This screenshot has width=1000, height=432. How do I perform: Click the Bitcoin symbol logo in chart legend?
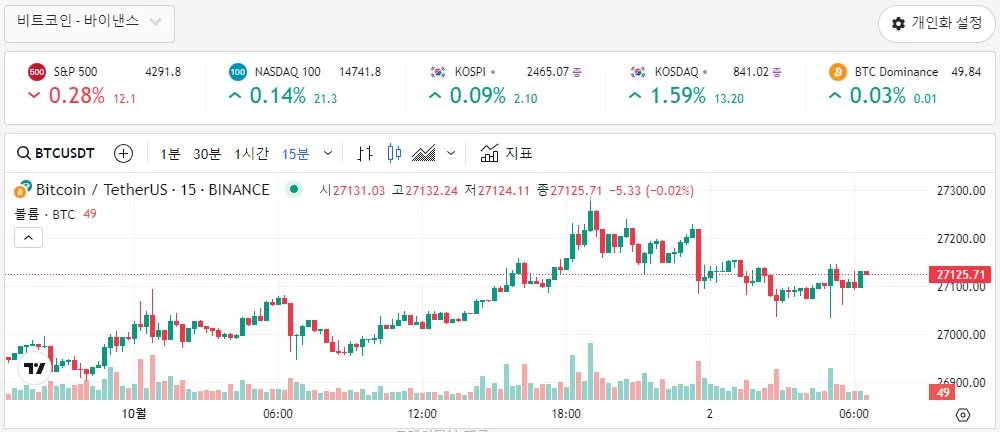click(24, 190)
